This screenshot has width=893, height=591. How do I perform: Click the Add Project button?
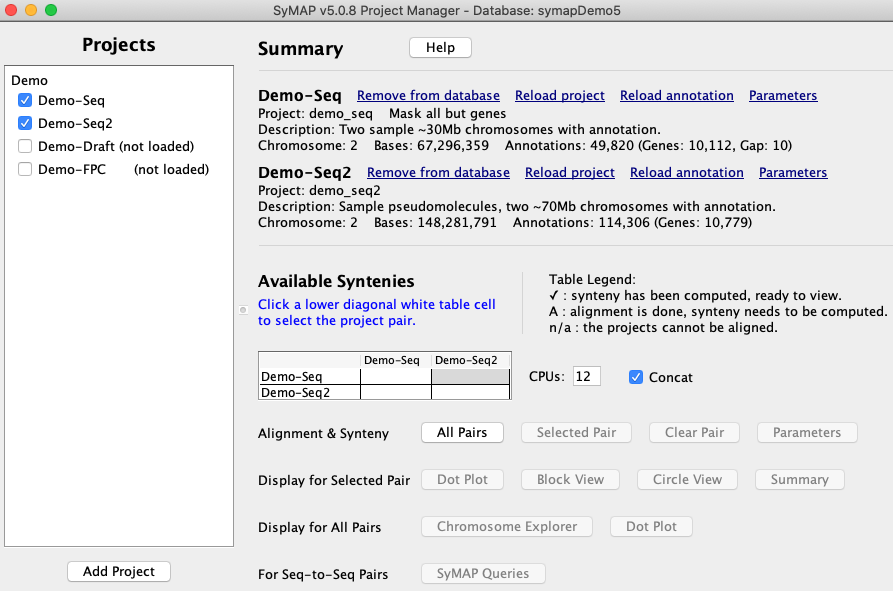118,572
